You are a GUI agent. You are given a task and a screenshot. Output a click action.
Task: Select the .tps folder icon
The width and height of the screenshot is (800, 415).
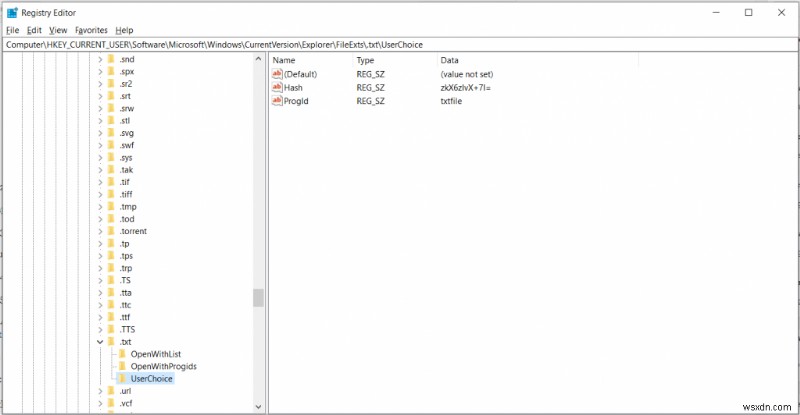(x=111, y=256)
